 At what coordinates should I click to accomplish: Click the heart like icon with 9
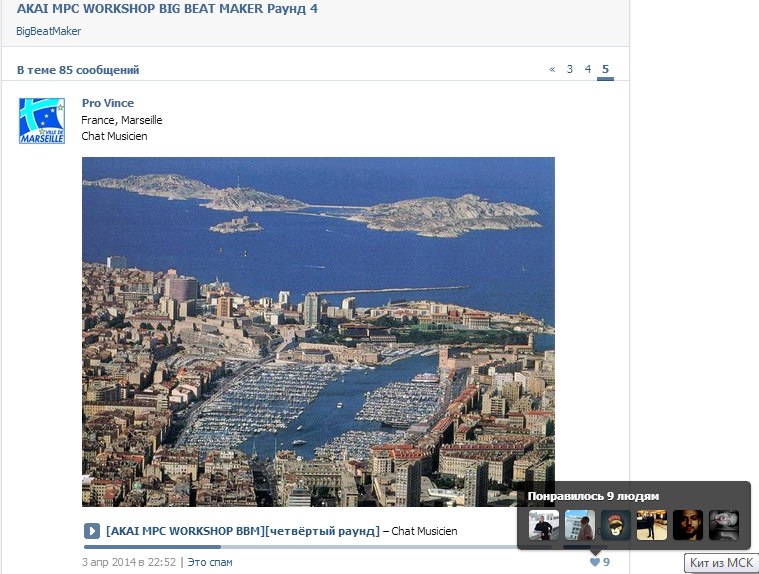click(600, 562)
